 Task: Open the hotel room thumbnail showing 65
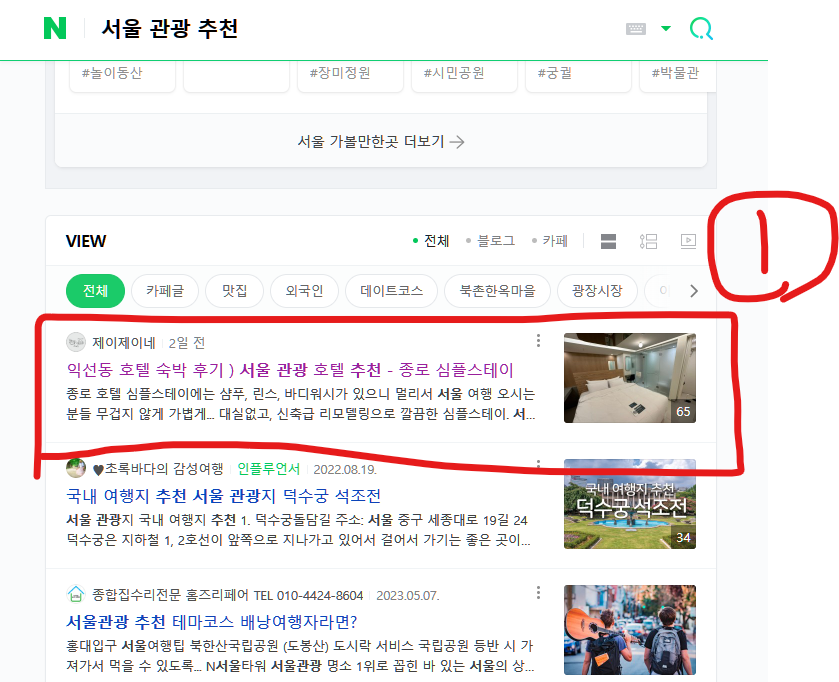click(x=630, y=378)
